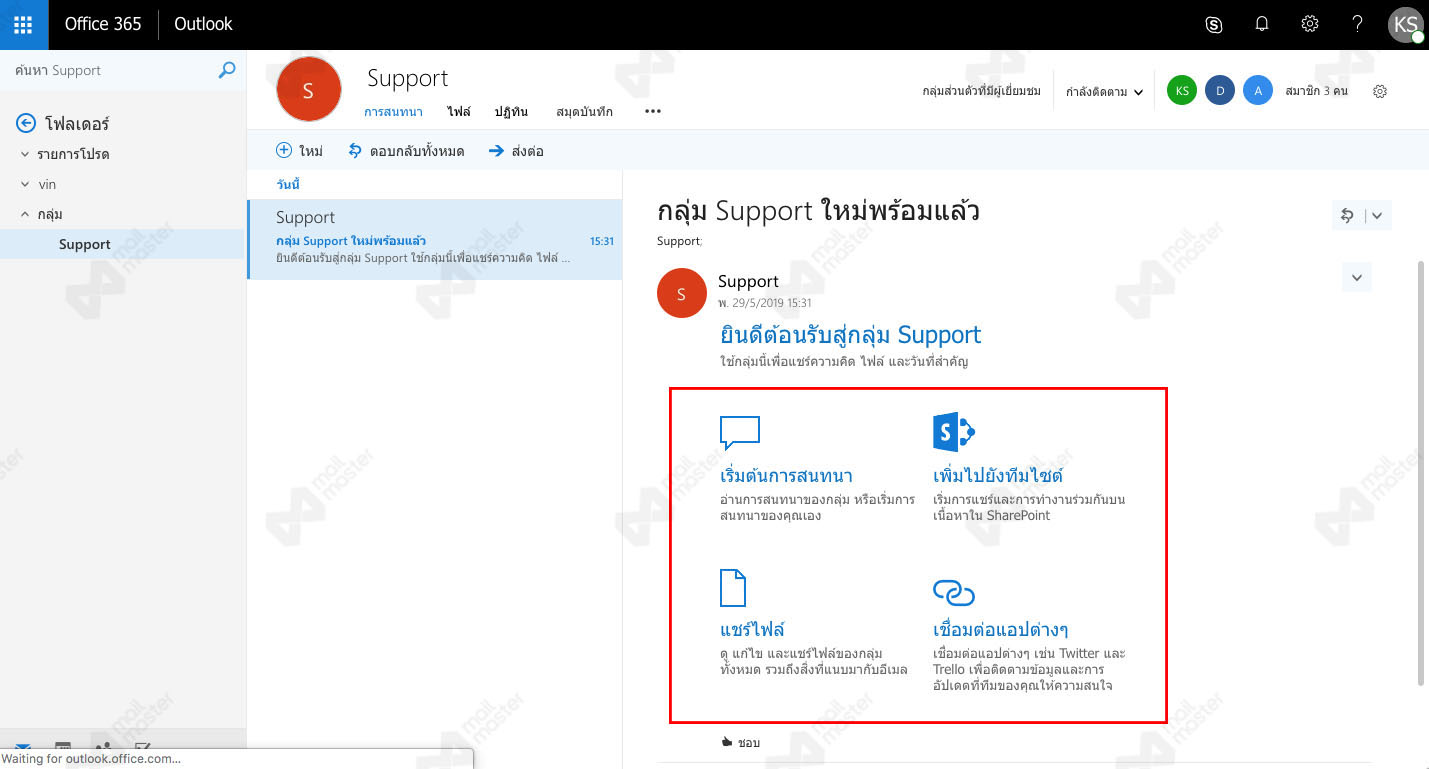Switch to the การสนทนา conversations tab

point(393,112)
